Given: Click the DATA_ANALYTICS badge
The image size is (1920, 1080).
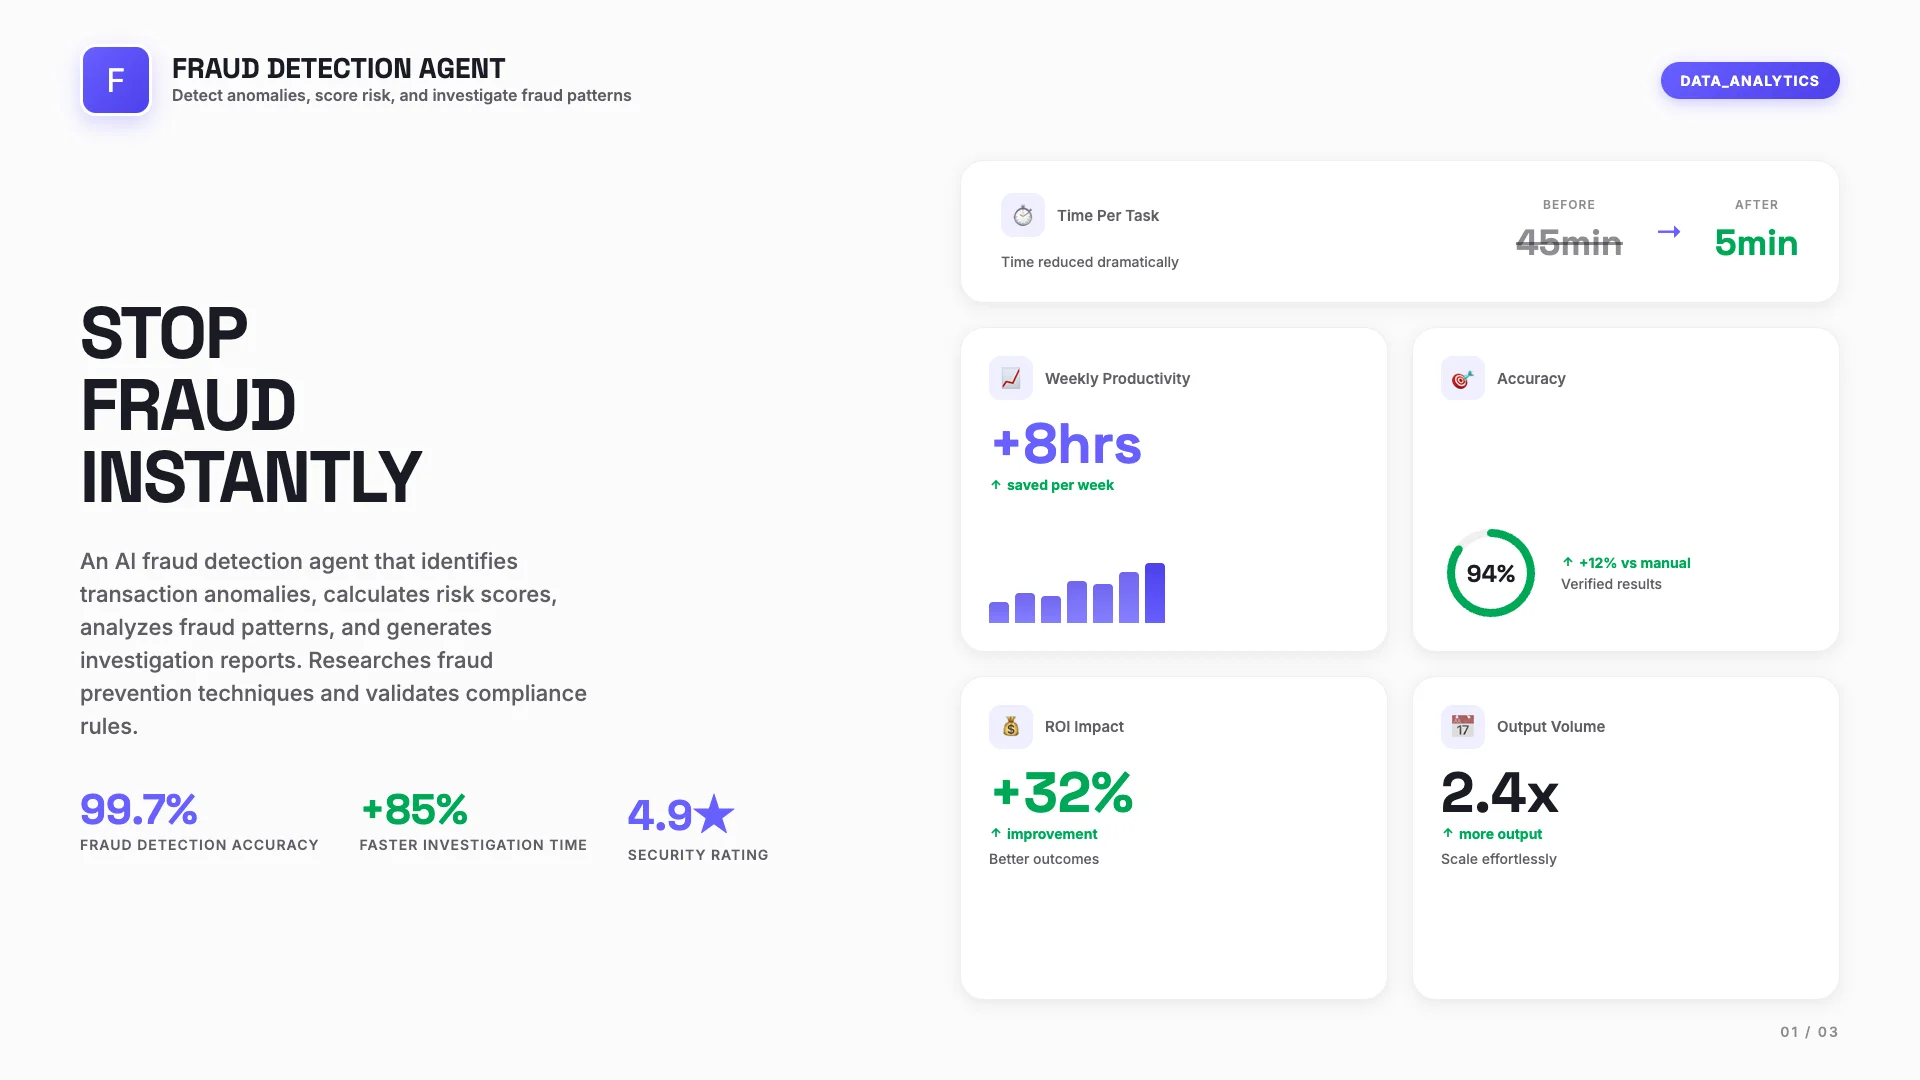Looking at the screenshot, I should 1750,80.
